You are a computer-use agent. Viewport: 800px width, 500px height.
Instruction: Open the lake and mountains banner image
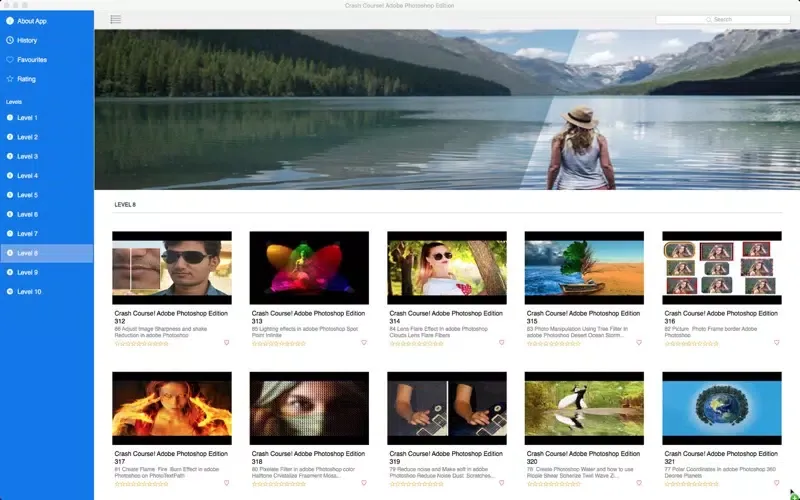[x=447, y=109]
